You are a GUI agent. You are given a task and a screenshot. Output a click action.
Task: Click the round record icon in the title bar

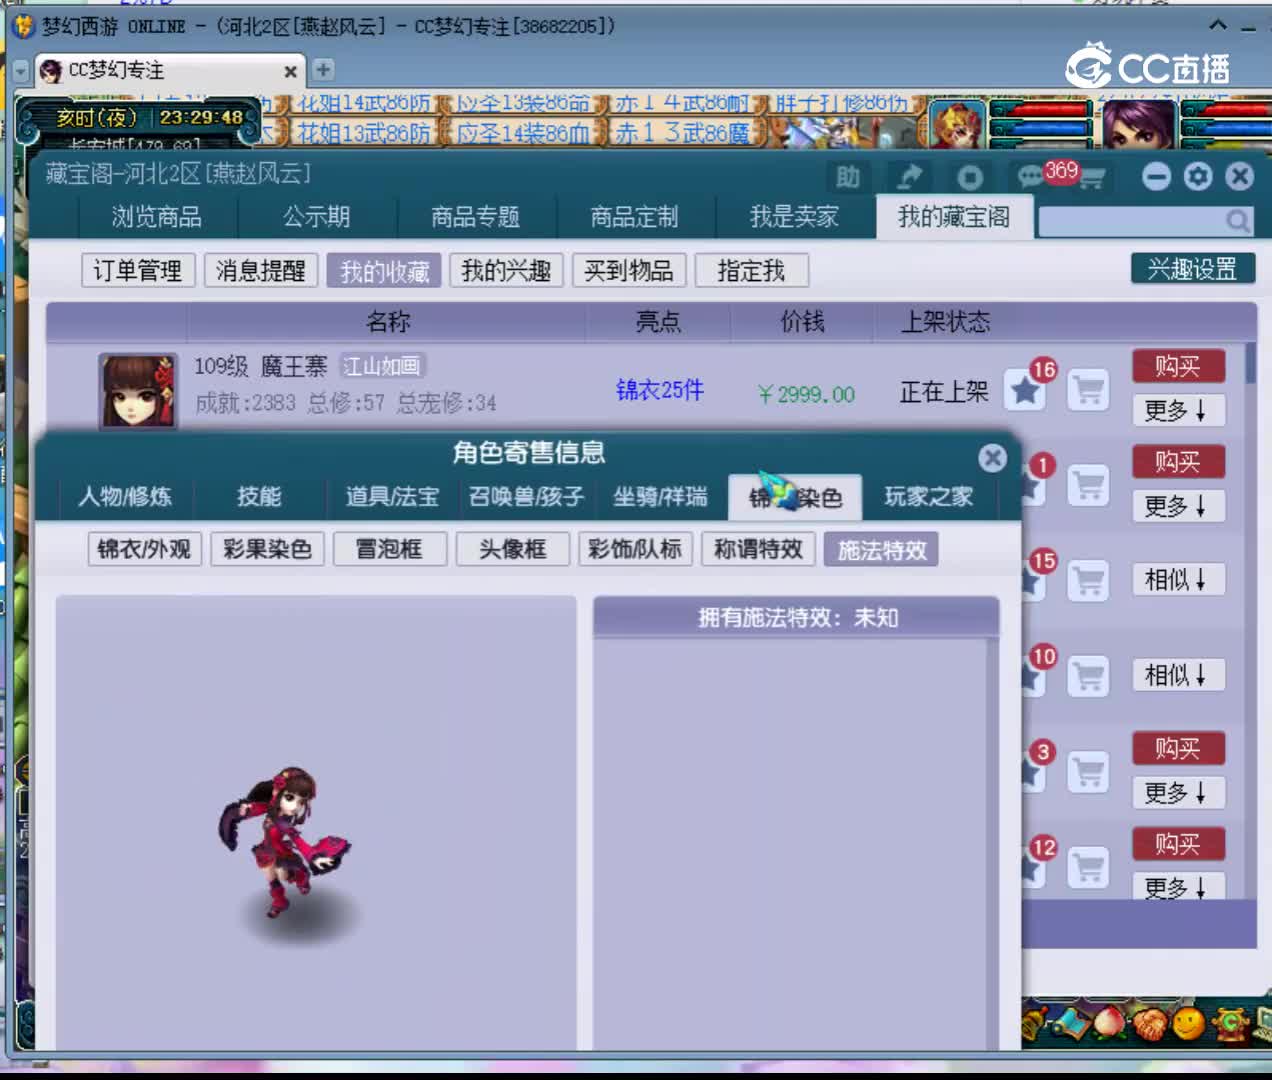click(x=969, y=178)
